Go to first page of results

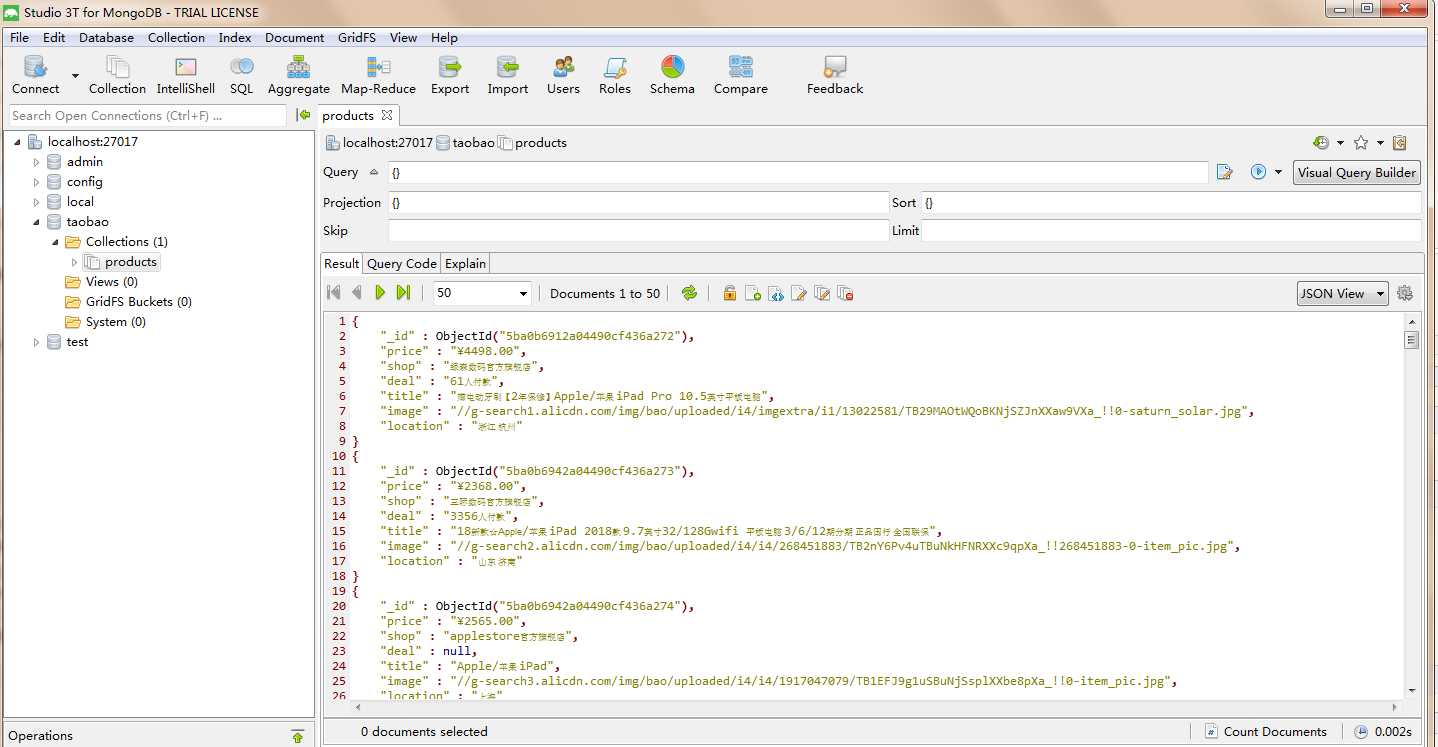pyautogui.click(x=334, y=293)
